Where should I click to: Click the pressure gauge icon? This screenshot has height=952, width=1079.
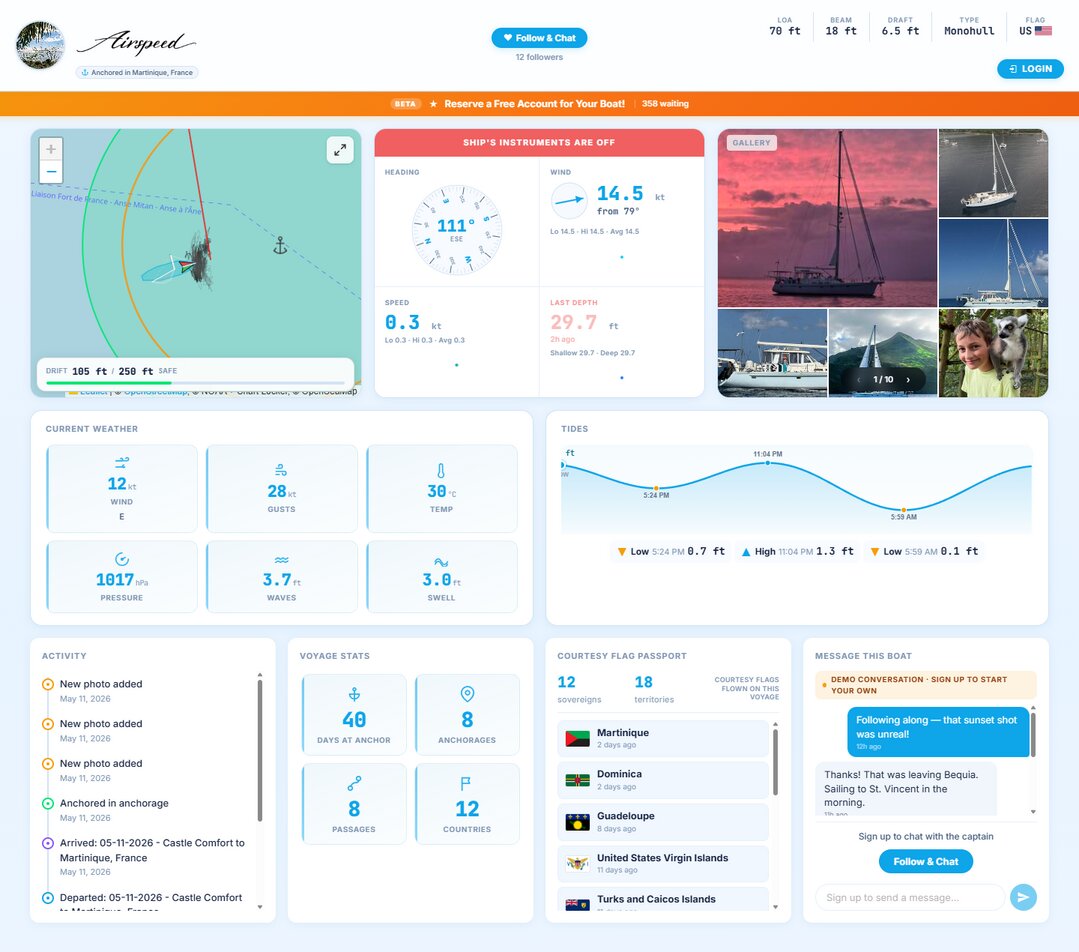pos(122,559)
